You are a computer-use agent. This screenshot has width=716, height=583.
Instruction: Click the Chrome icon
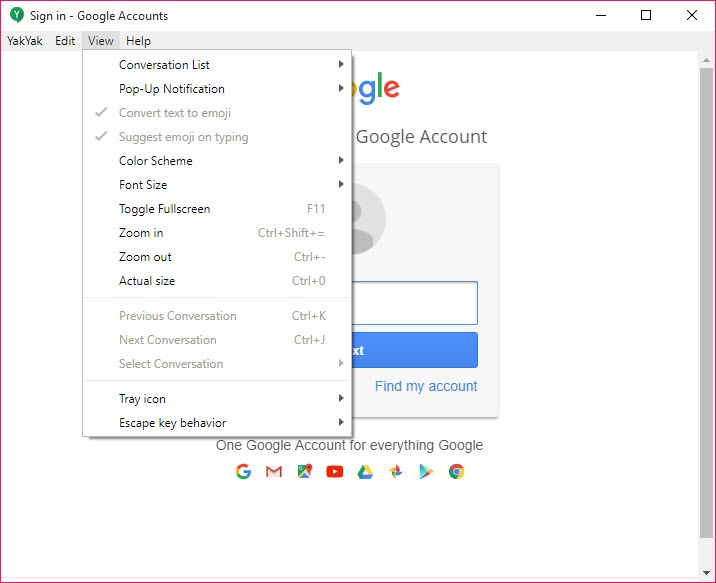tap(457, 472)
